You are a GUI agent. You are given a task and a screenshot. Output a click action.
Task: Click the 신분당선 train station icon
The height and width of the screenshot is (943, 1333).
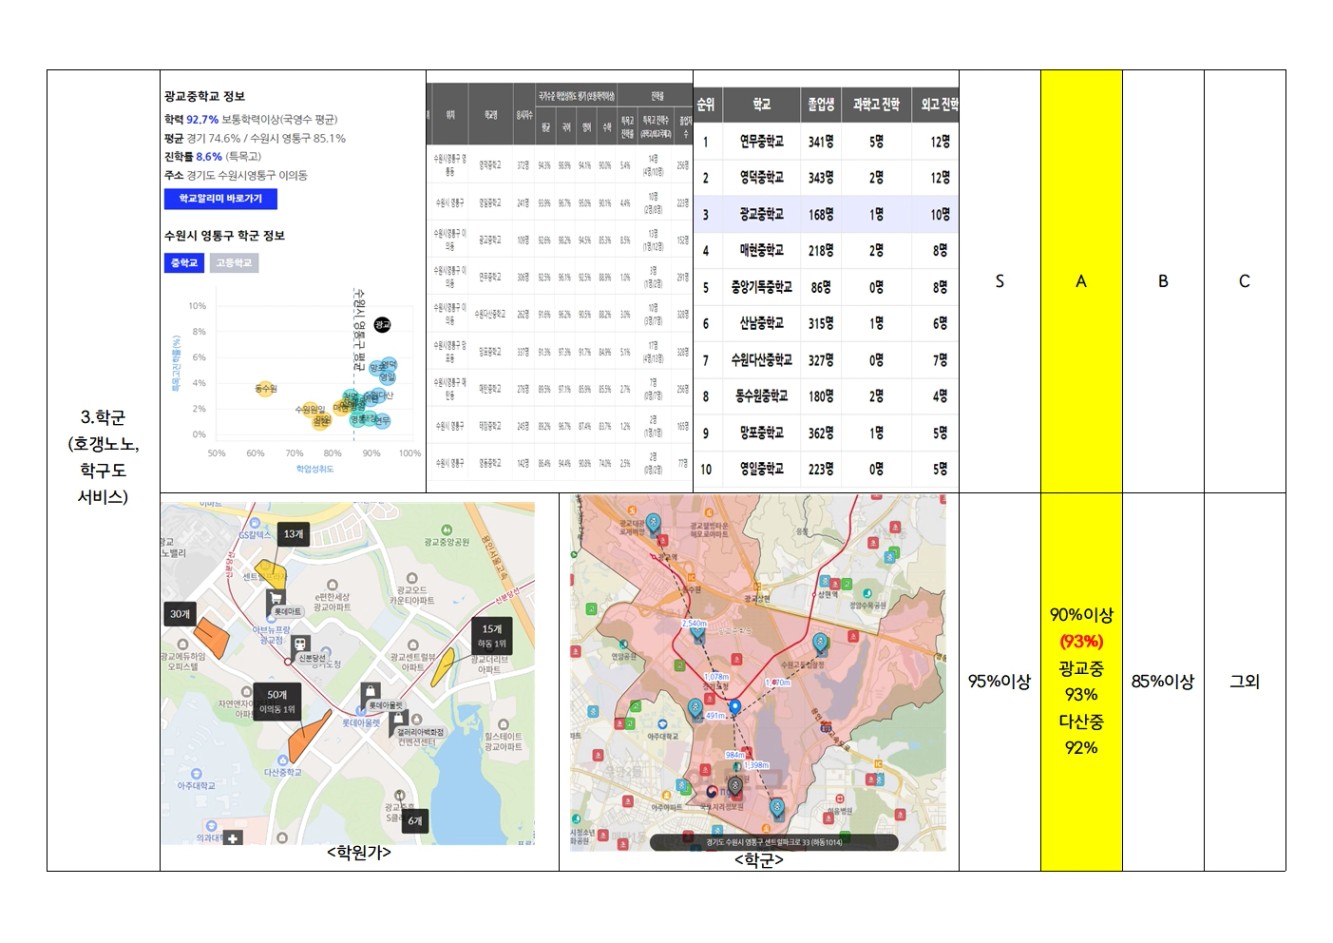[300, 644]
